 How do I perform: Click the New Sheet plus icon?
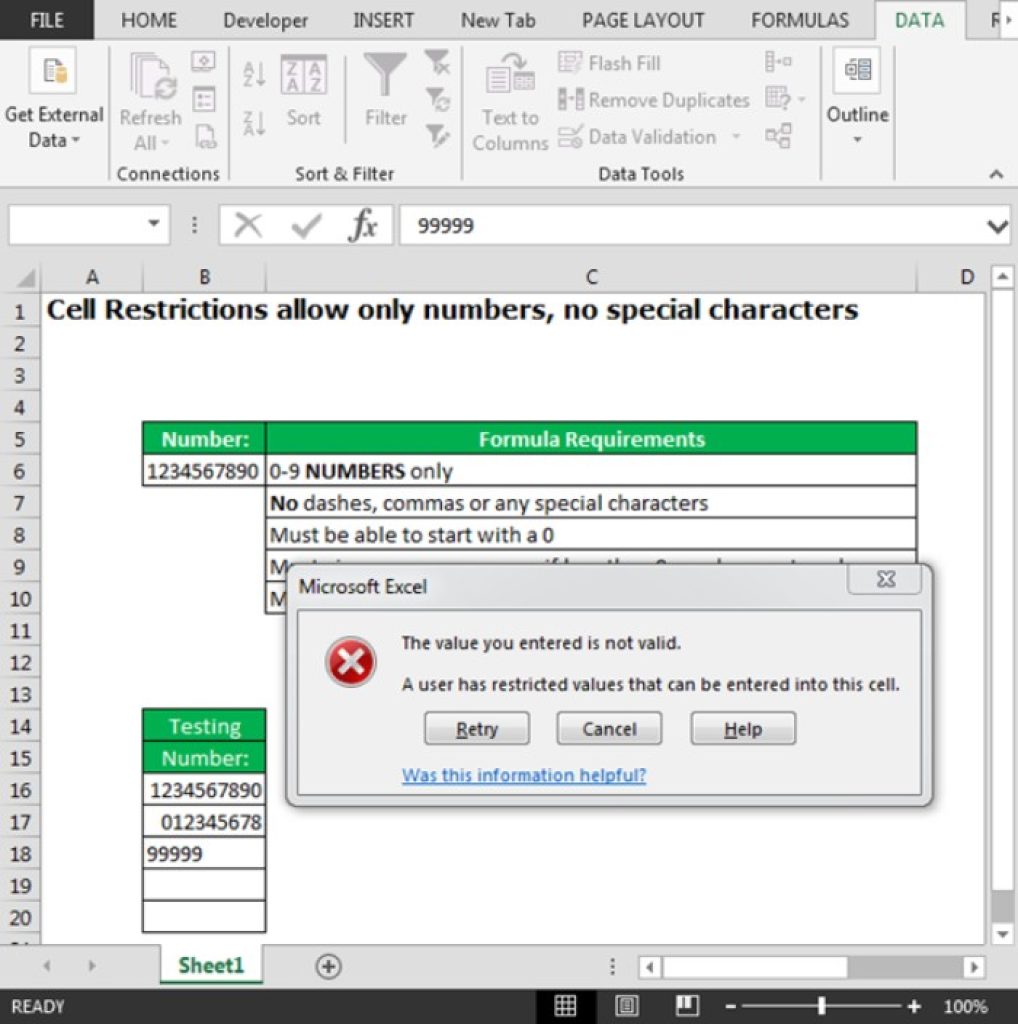pos(327,965)
